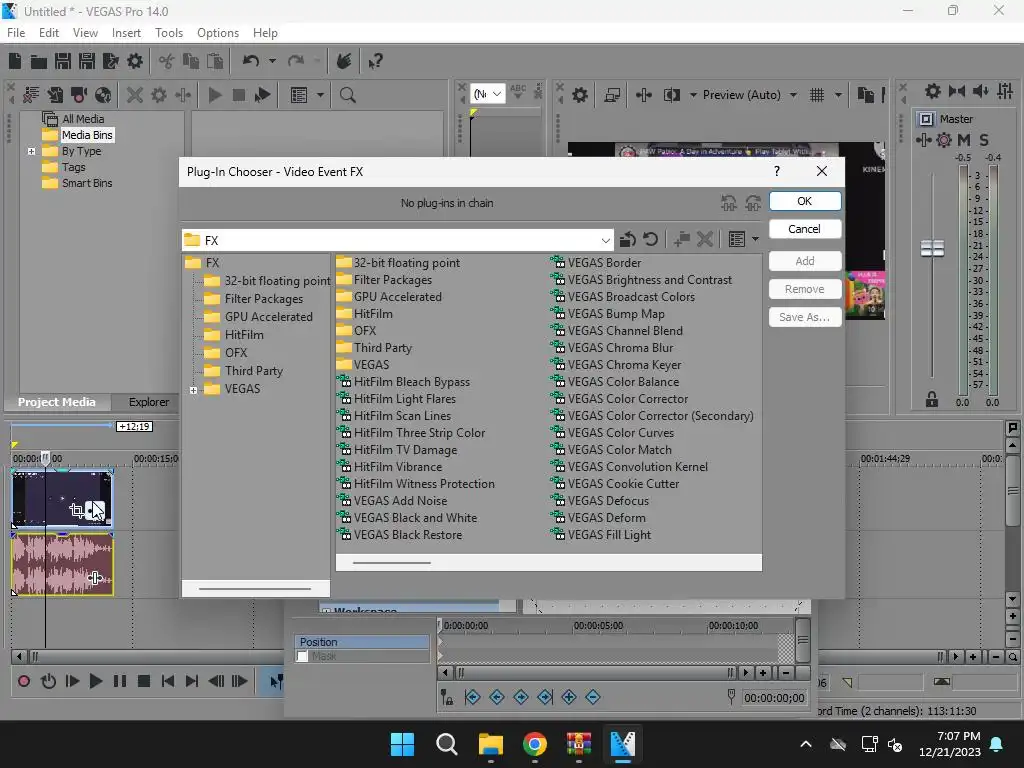
Task: Click the Search media magnifier icon
Action: coord(347,95)
